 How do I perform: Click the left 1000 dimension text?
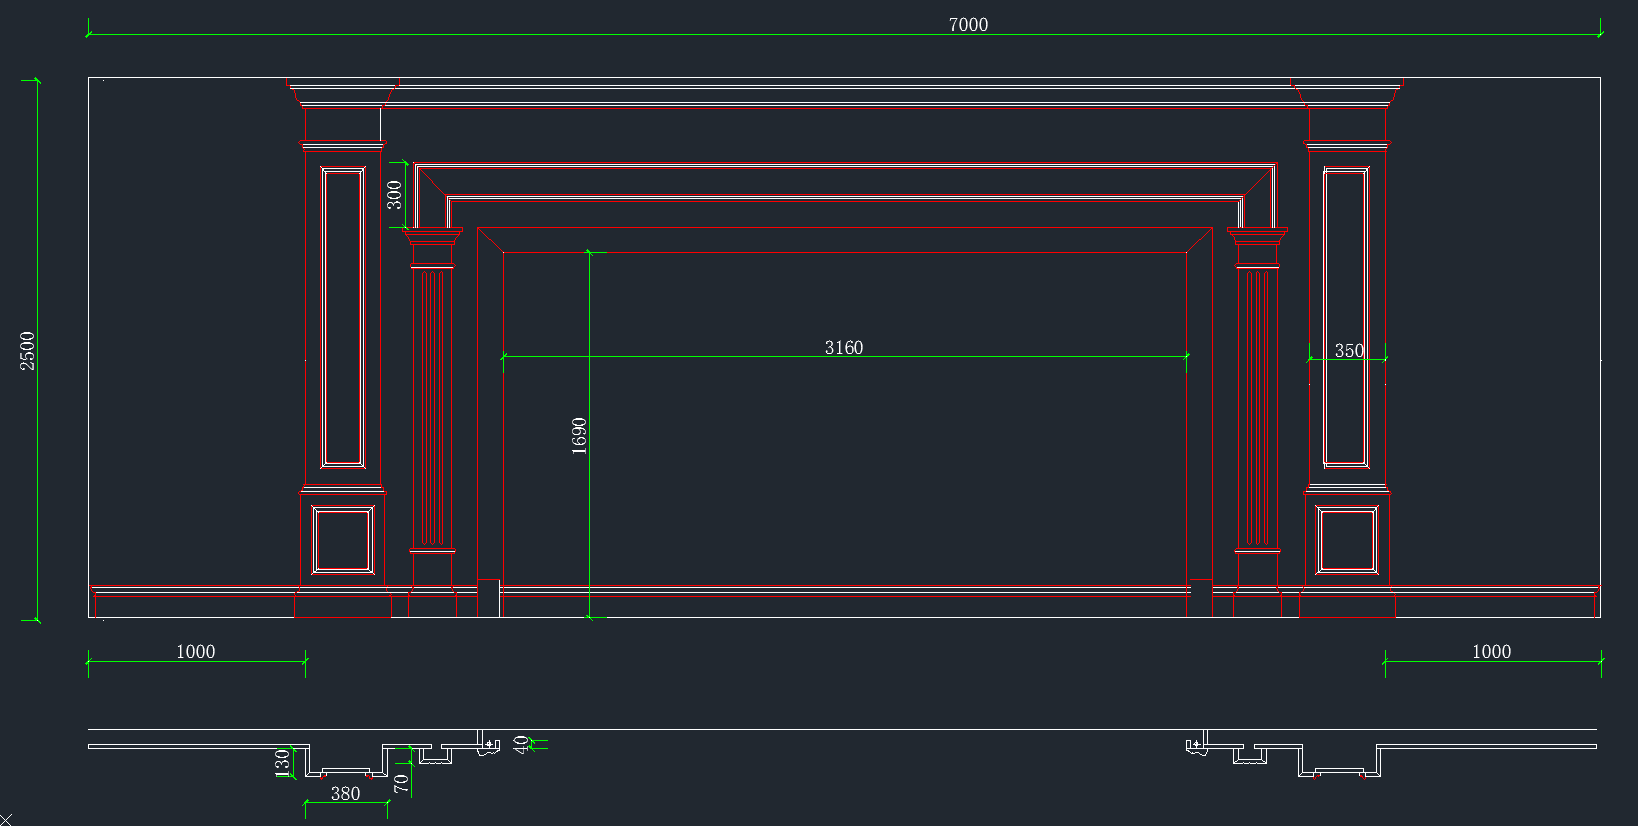pos(195,651)
